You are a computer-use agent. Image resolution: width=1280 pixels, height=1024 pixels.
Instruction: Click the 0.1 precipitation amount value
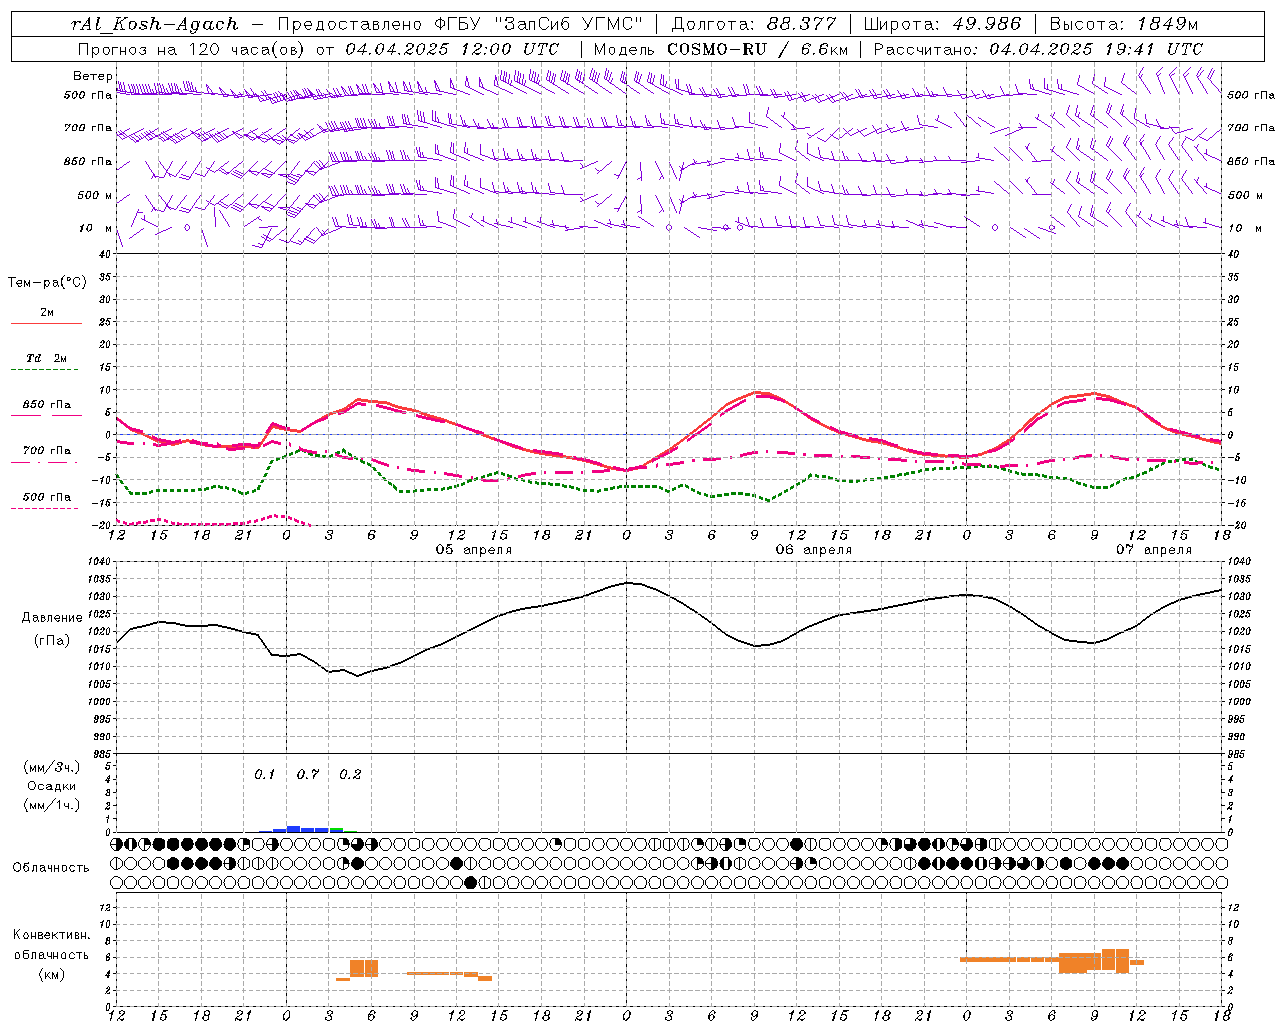[x=264, y=775]
